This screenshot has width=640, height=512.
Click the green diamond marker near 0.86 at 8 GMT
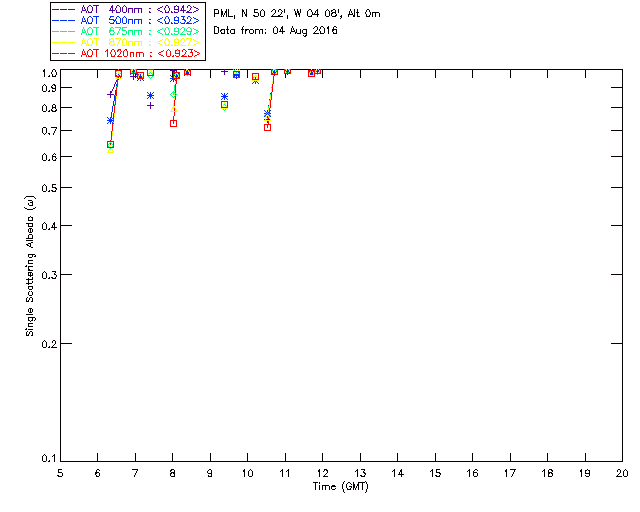pyautogui.click(x=173, y=95)
